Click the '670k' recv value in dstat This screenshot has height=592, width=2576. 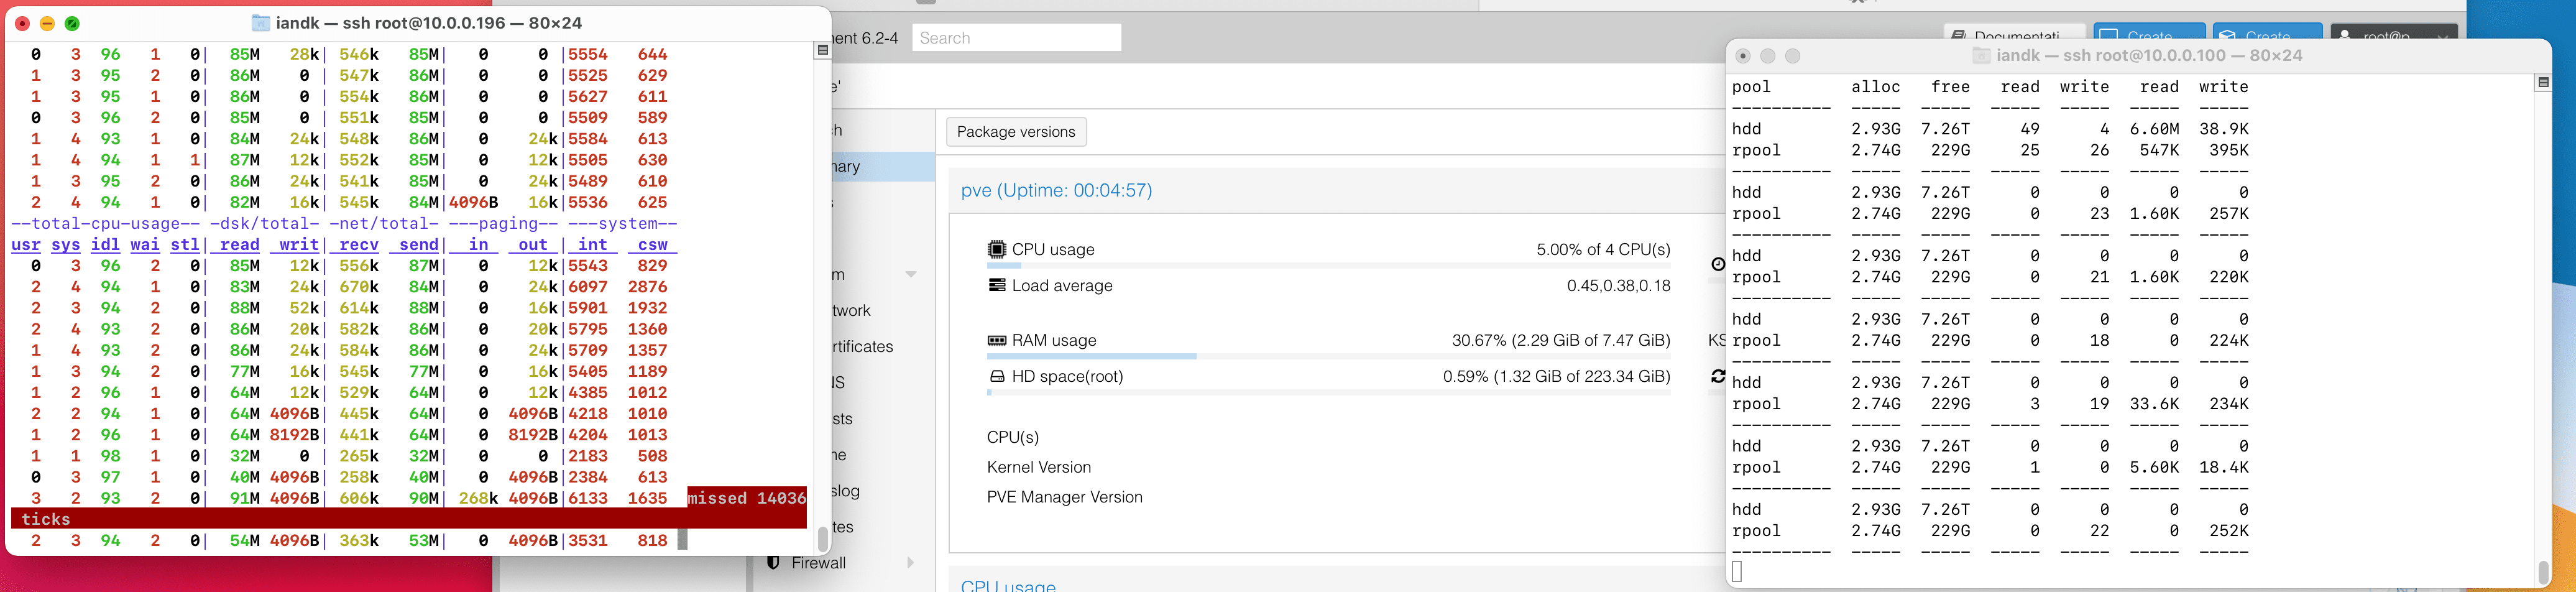(x=359, y=287)
